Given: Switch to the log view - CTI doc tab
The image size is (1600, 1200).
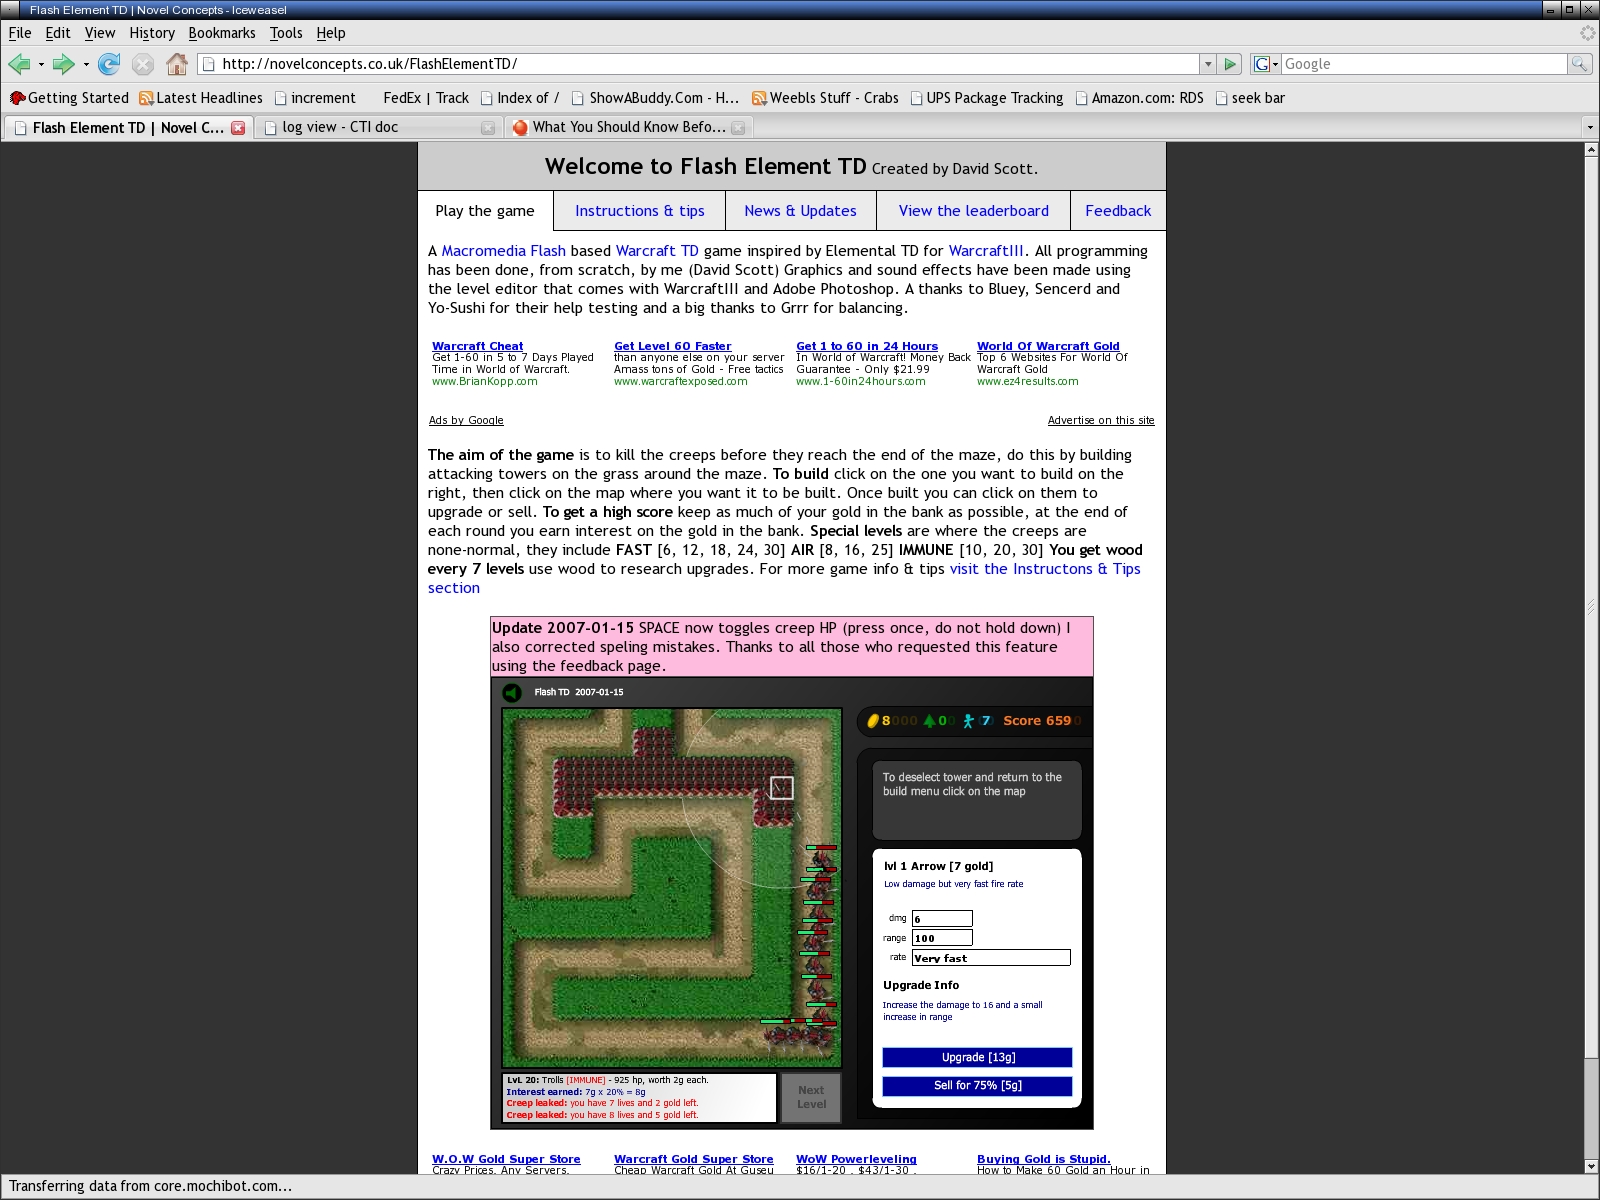Looking at the screenshot, I should 378,127.
